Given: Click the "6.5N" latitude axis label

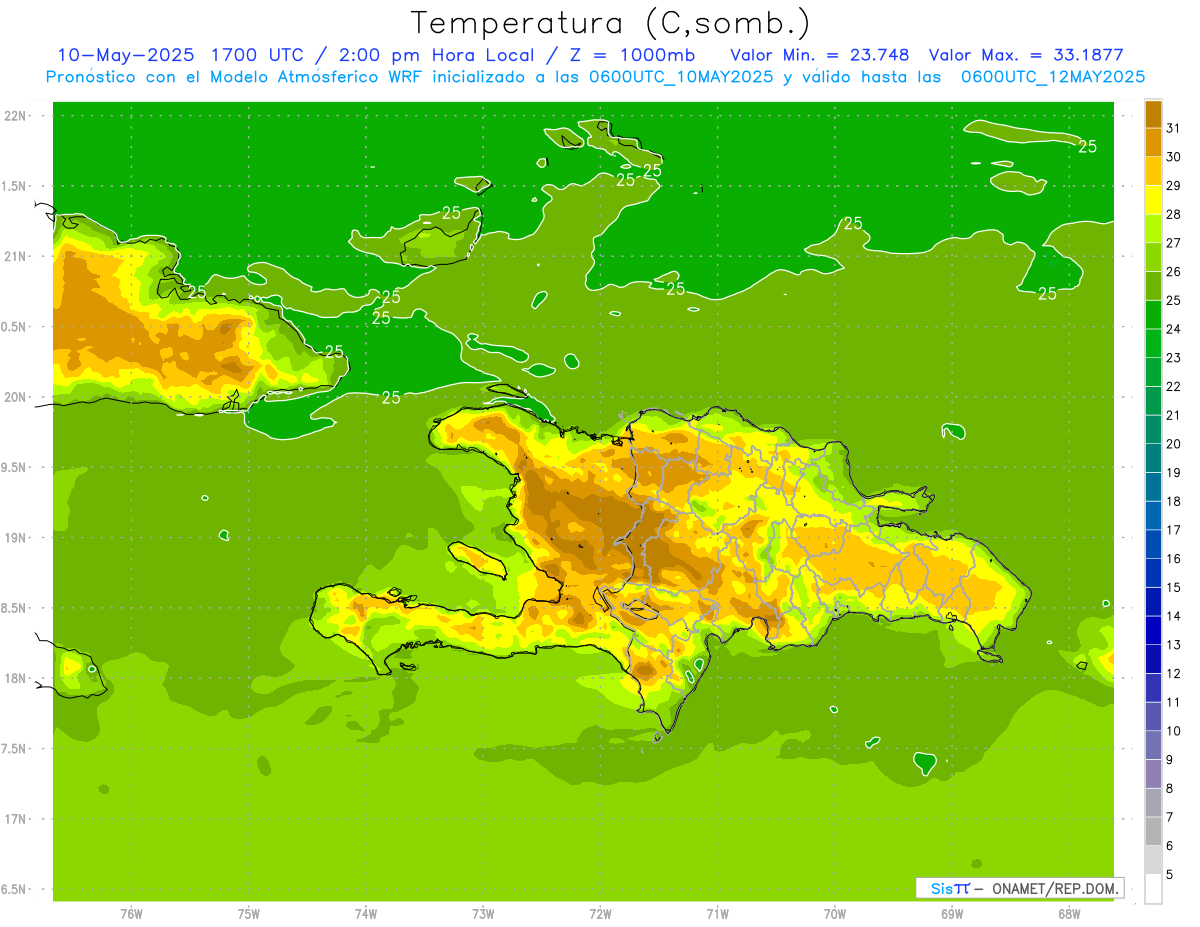Looking at the screenshot, I should (x=15, y=890).
